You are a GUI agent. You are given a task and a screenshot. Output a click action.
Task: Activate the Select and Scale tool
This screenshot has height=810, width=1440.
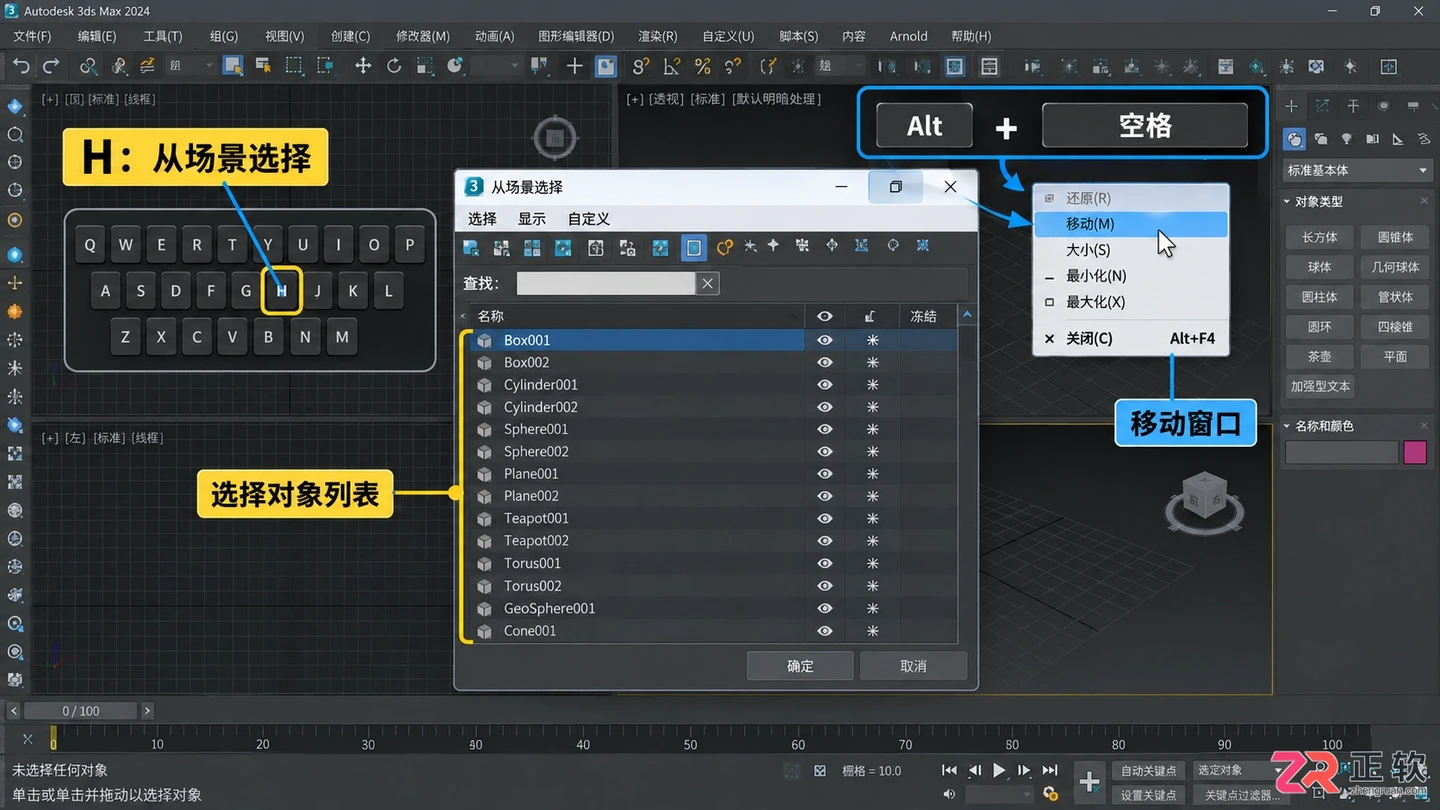click(x=425, y=66)
